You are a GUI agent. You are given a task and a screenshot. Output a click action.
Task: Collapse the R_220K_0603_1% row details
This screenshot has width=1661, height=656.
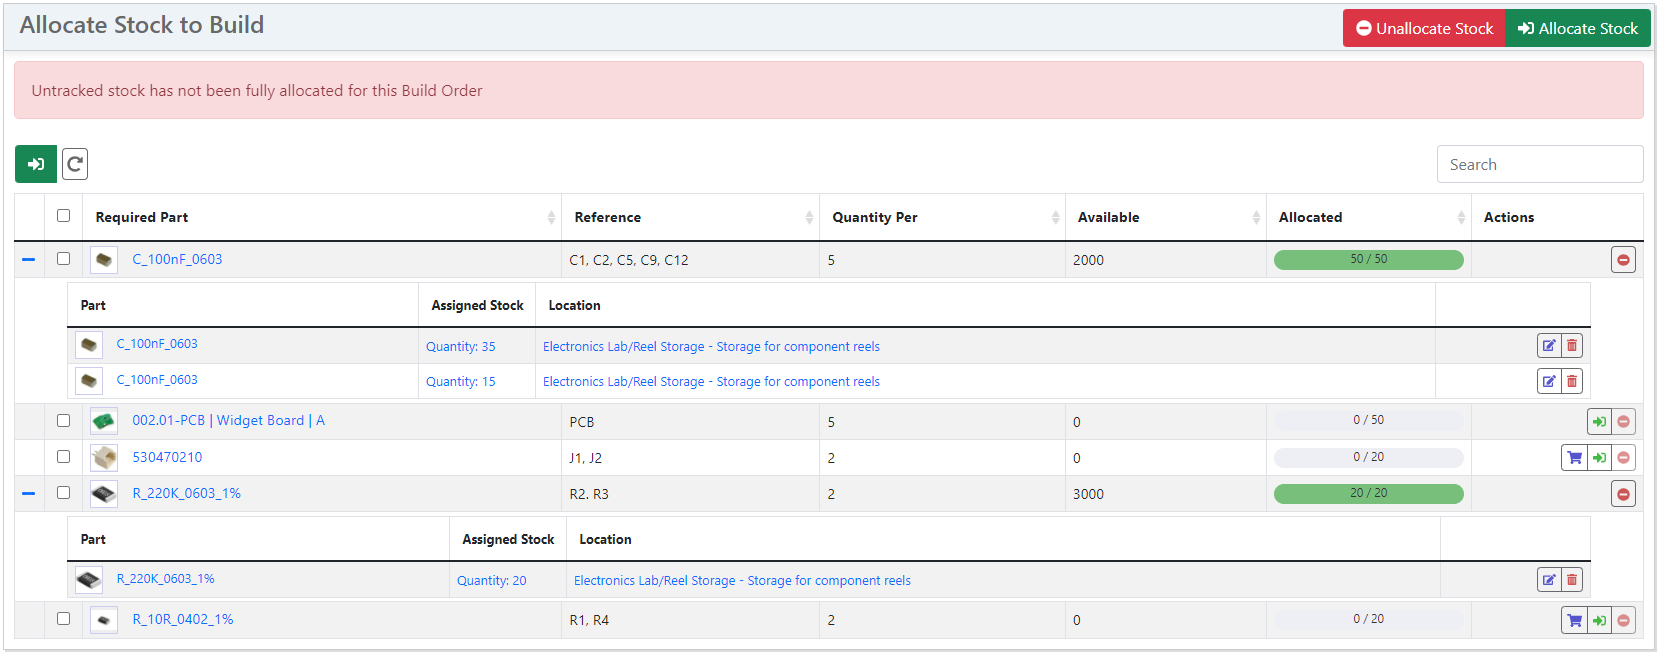pos(29,494)
